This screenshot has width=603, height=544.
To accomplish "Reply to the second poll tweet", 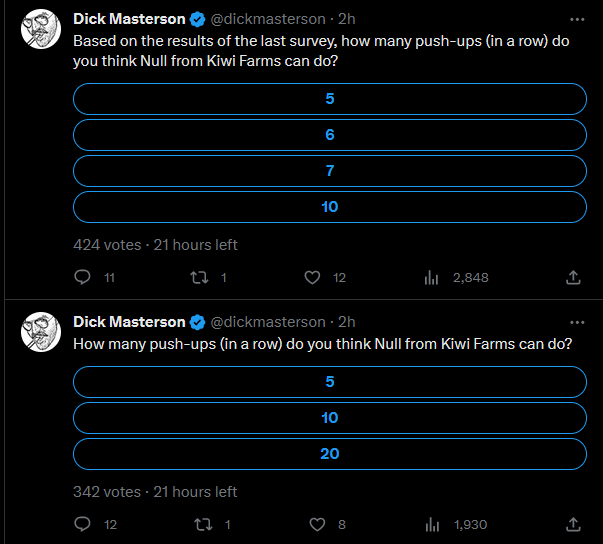I will 84,524.
